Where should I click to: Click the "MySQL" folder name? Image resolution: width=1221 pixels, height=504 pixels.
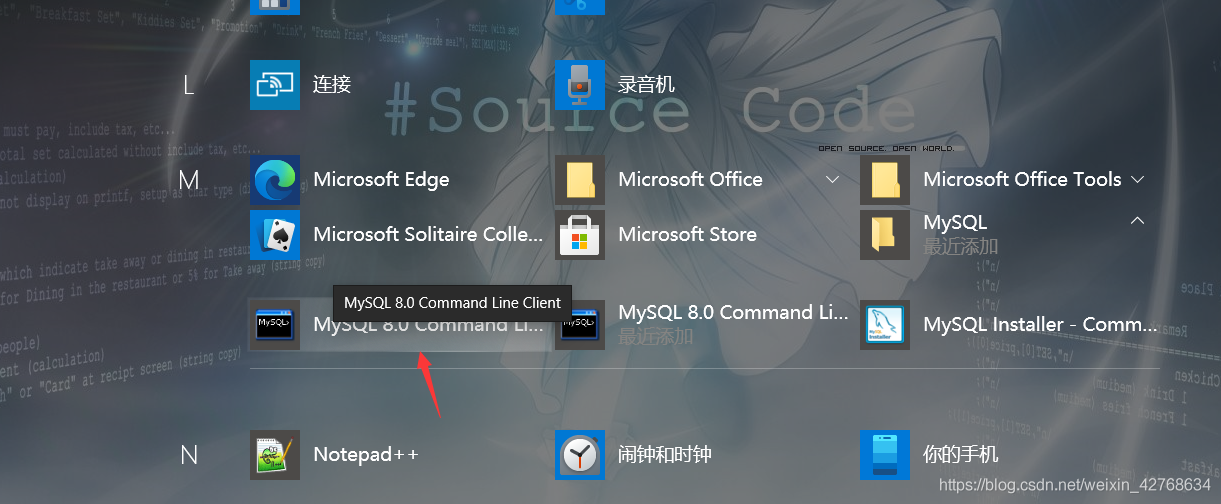point(955,222)
